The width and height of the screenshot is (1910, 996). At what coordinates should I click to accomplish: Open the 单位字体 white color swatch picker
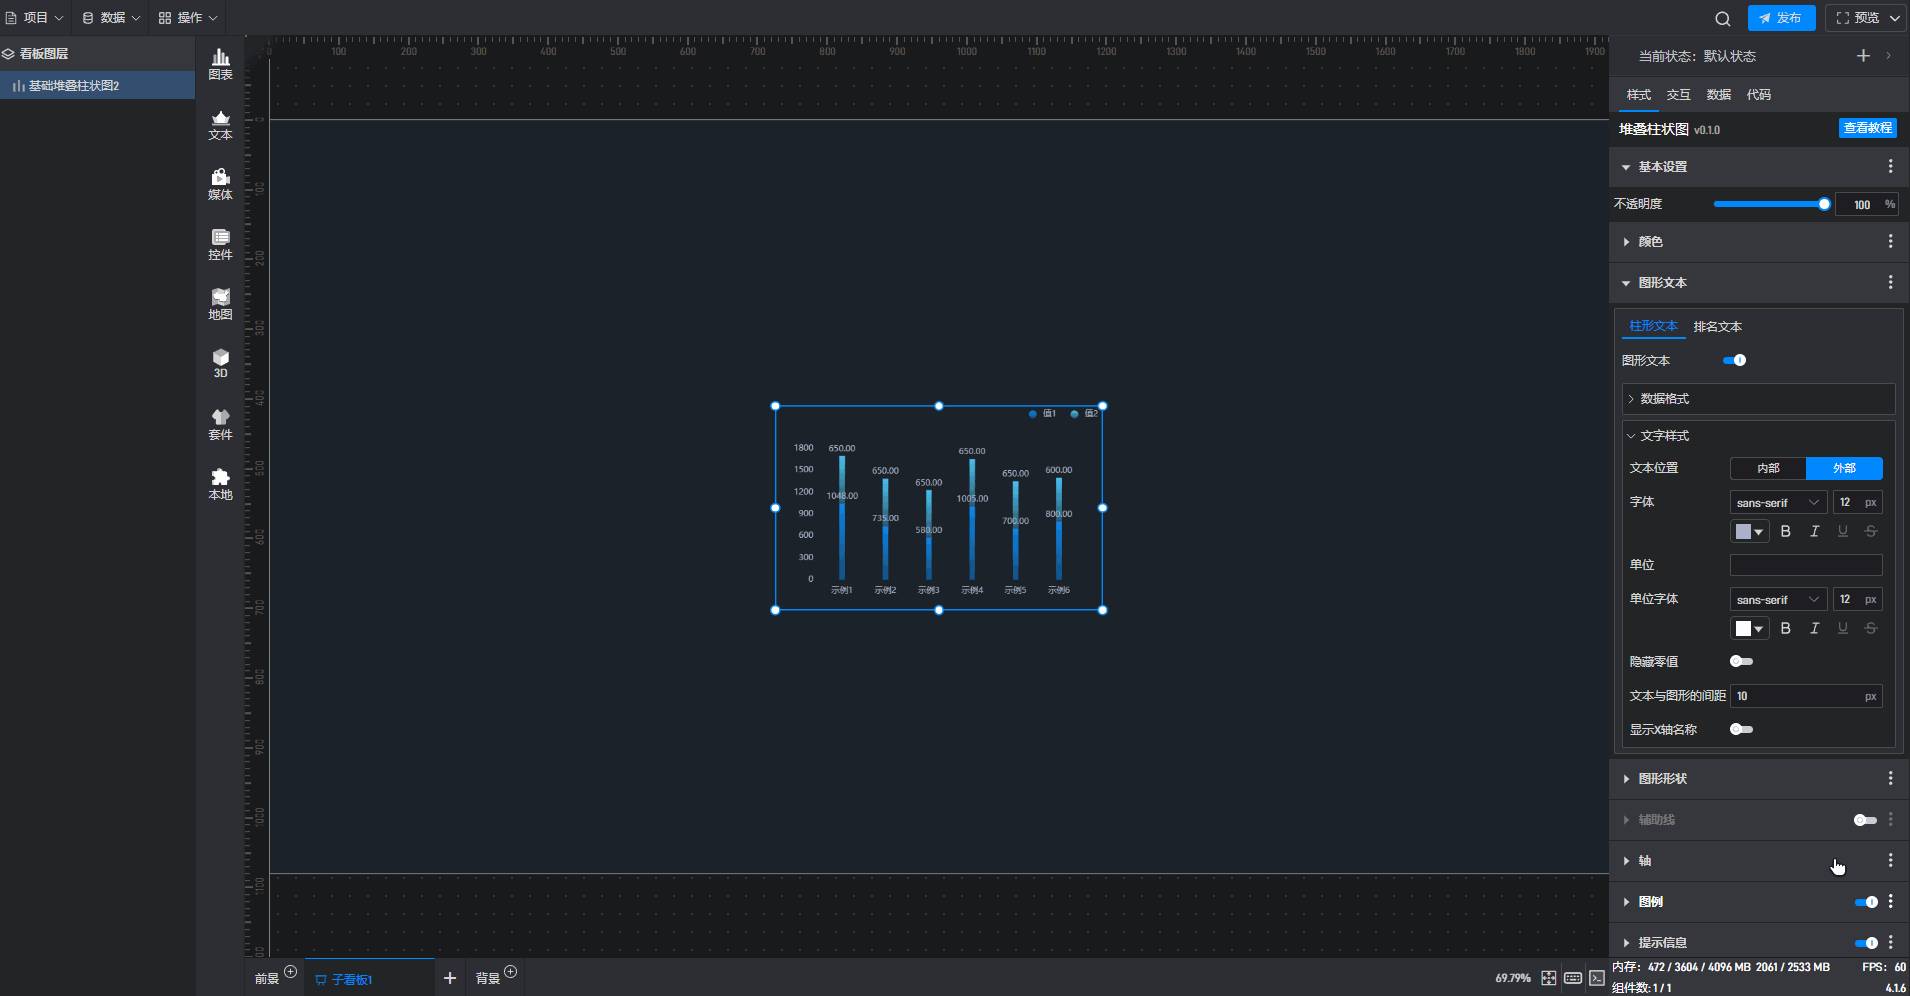(x=1749, y=628)
